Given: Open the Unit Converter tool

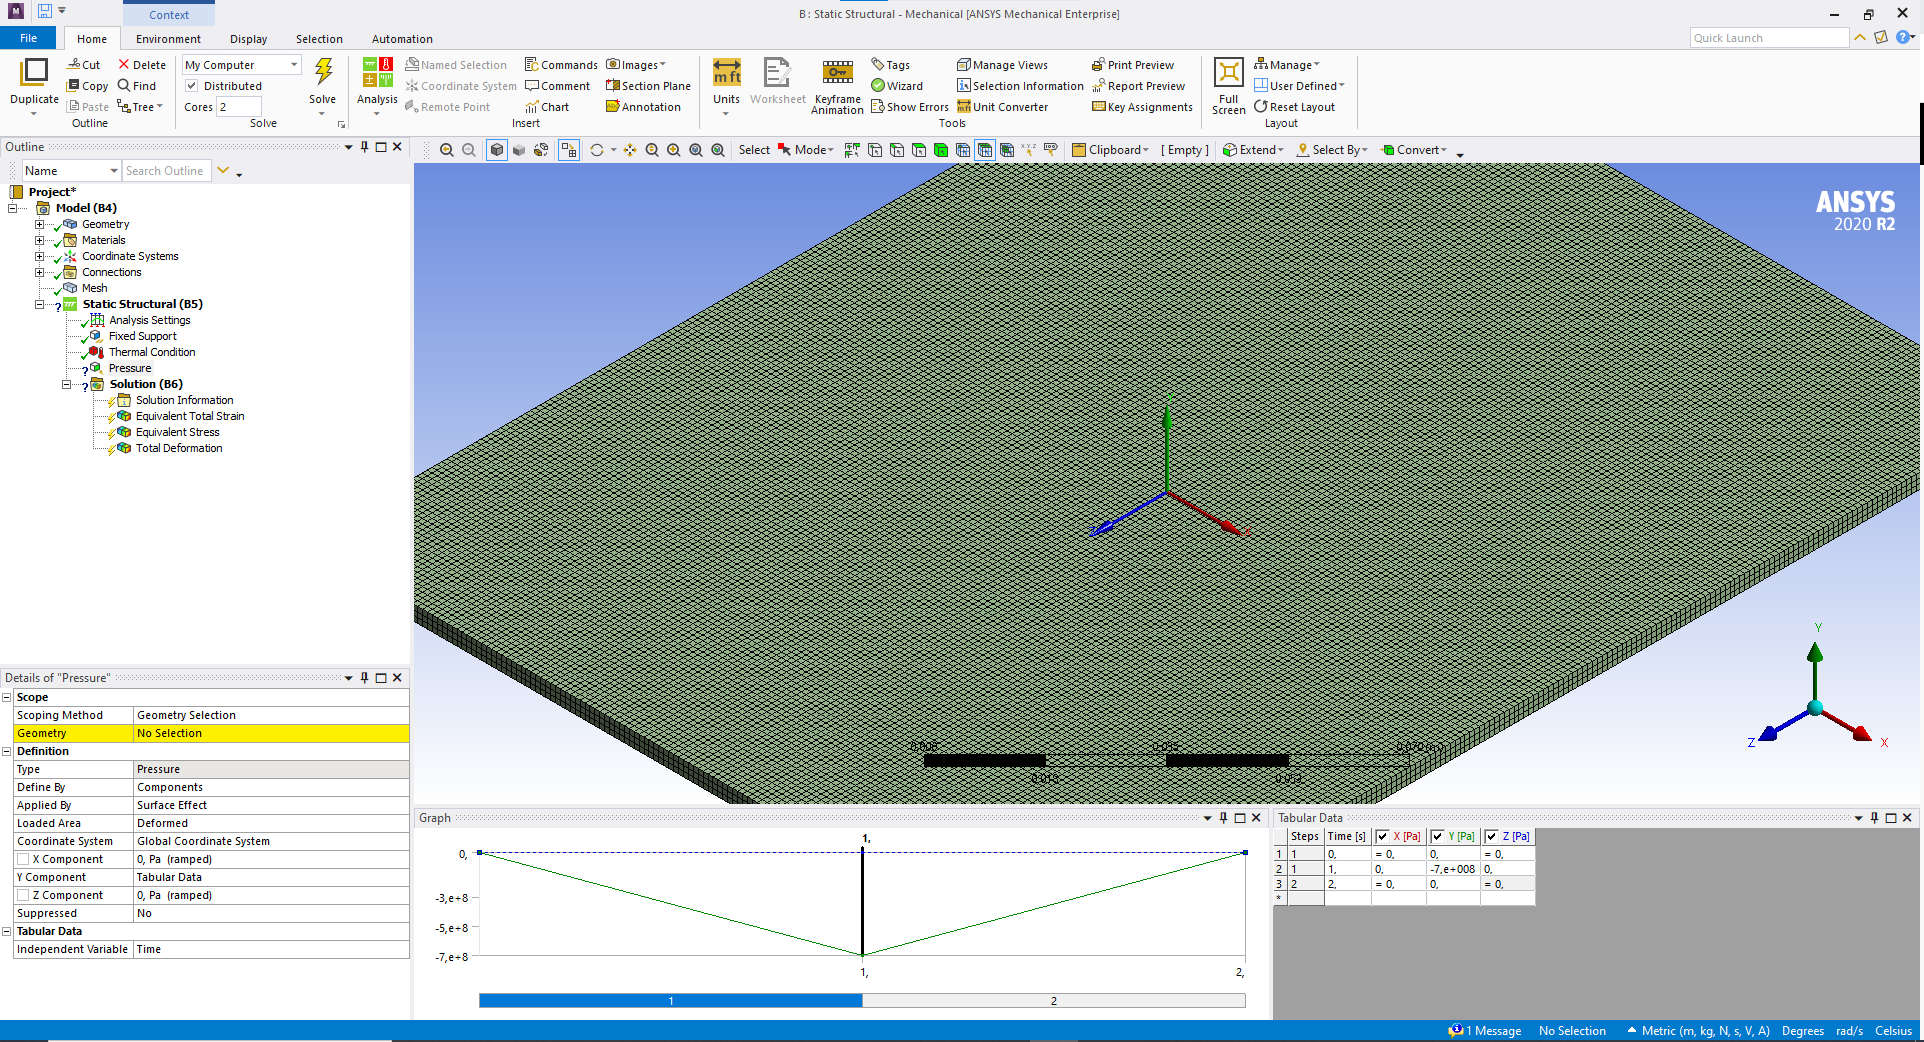Looking at the screenshot, I should [1003, 107].
